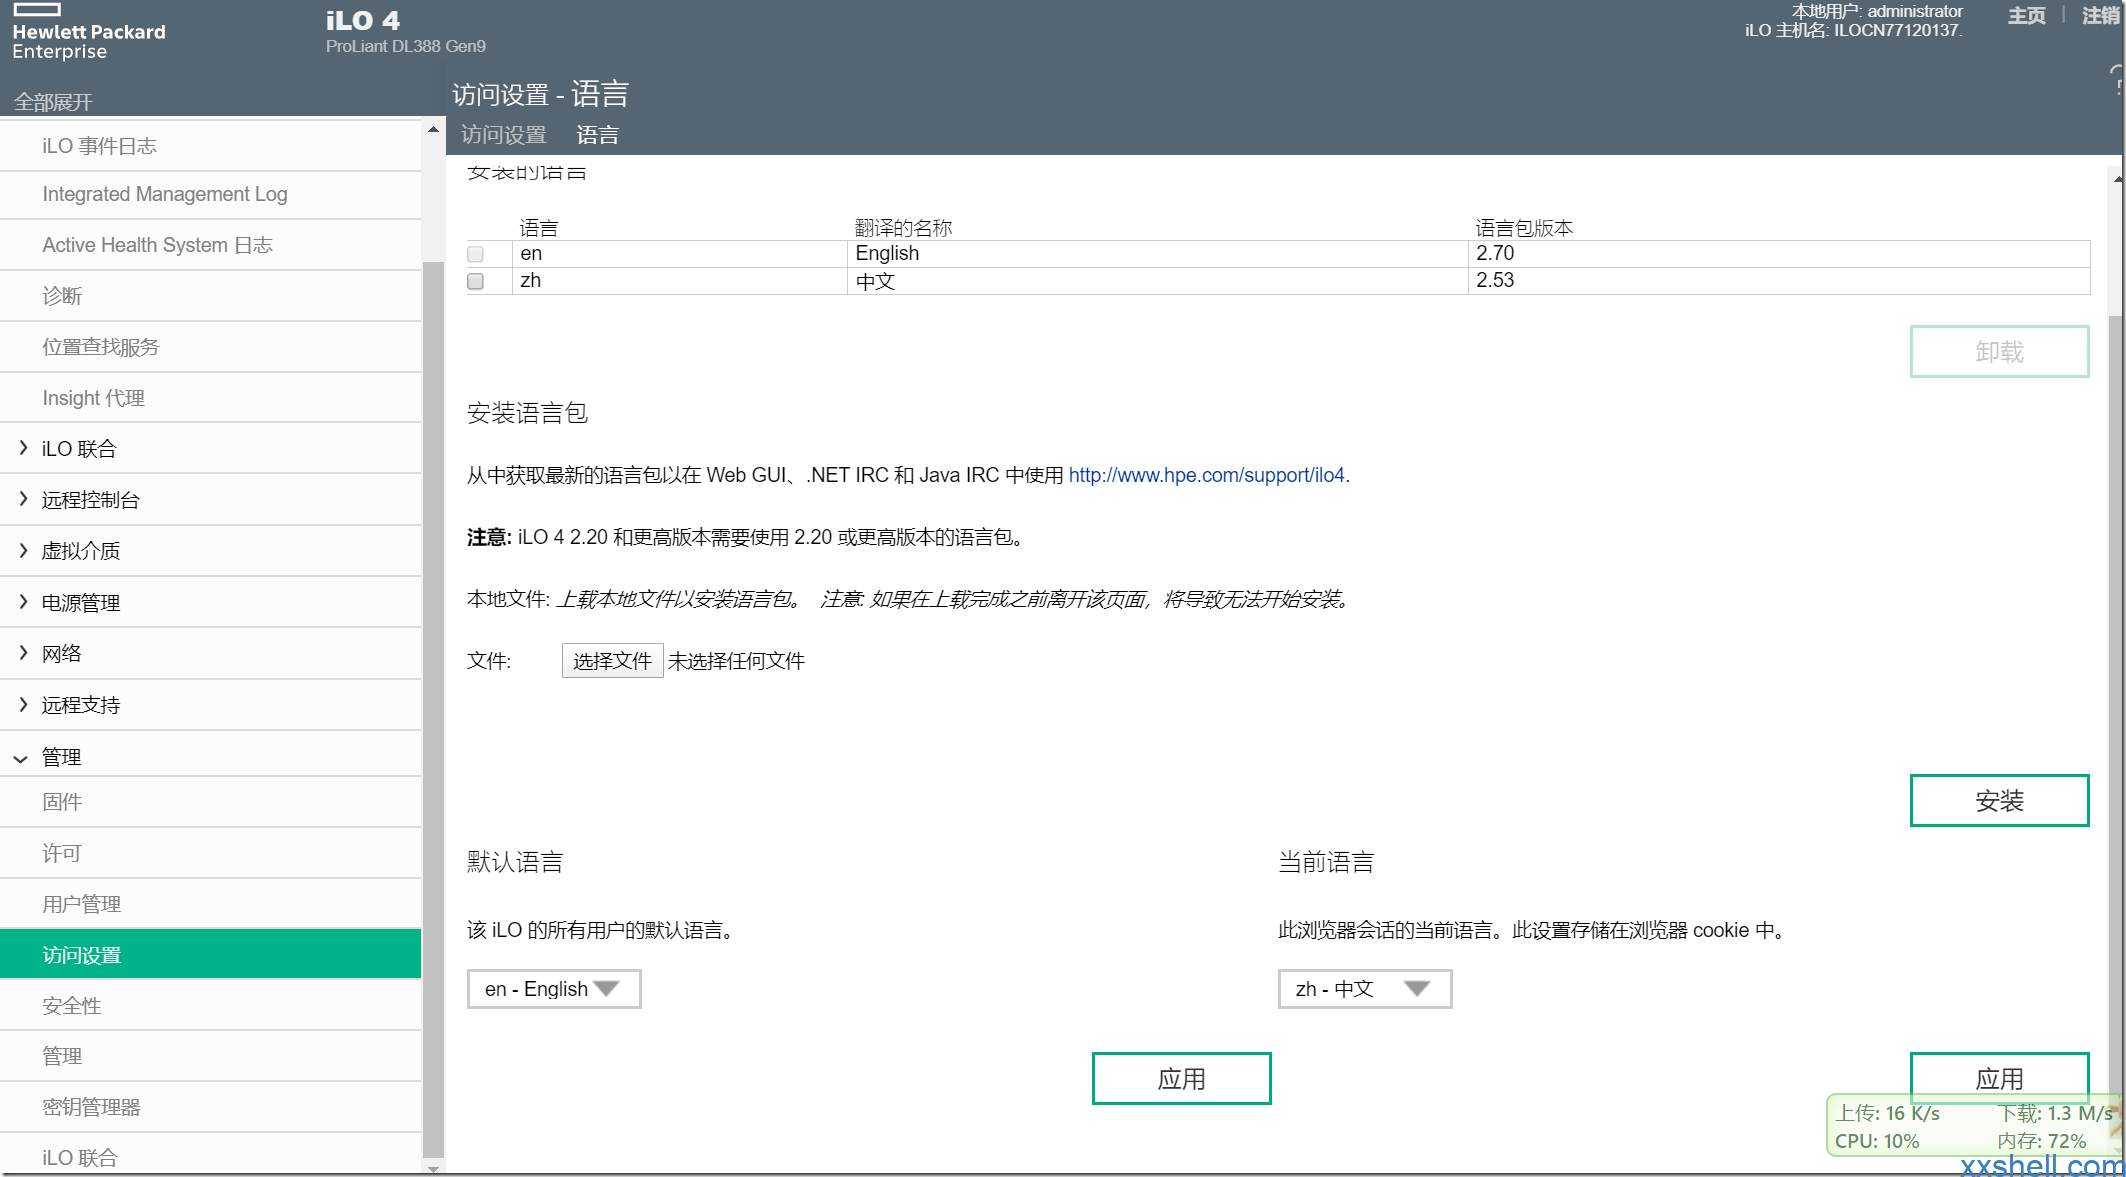Screen dimensions: 2126x1177
Task: Open 许可 under 管理
Action: (210, 853)
